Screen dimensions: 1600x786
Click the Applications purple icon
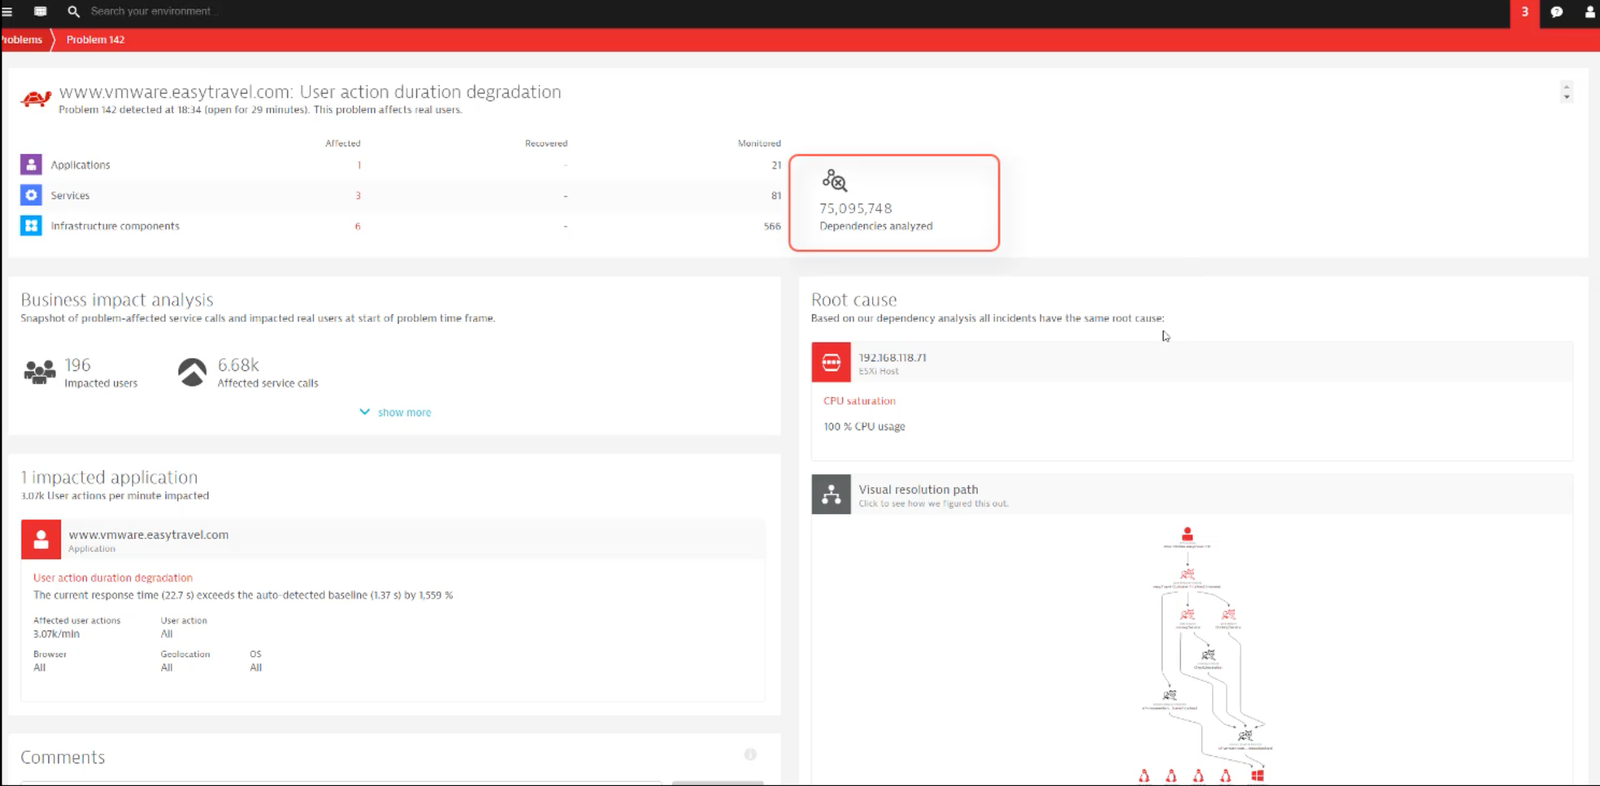pyautogui.click(x=31, y=164)
